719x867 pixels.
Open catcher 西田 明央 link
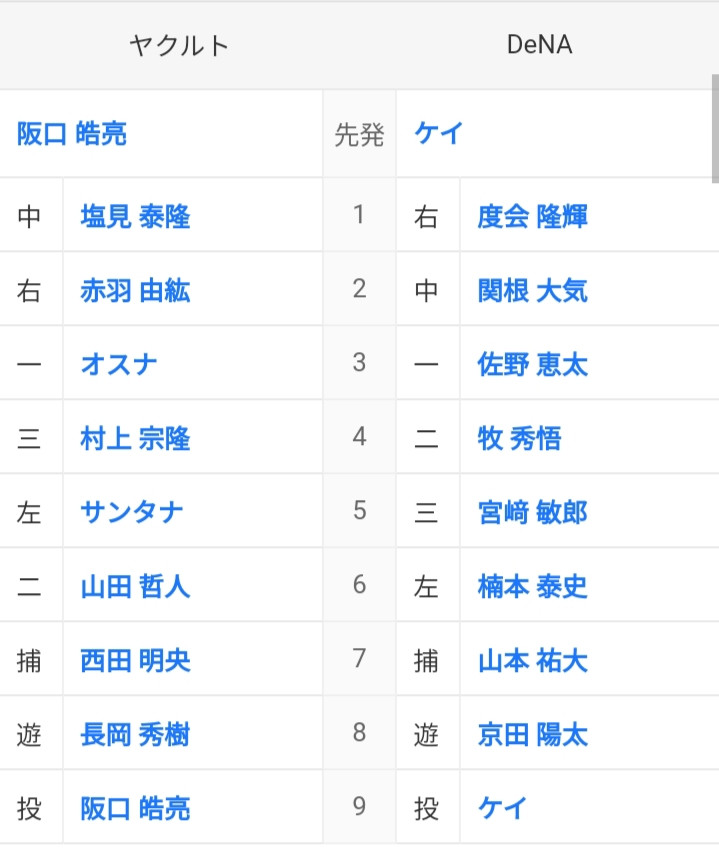(136, 661)
